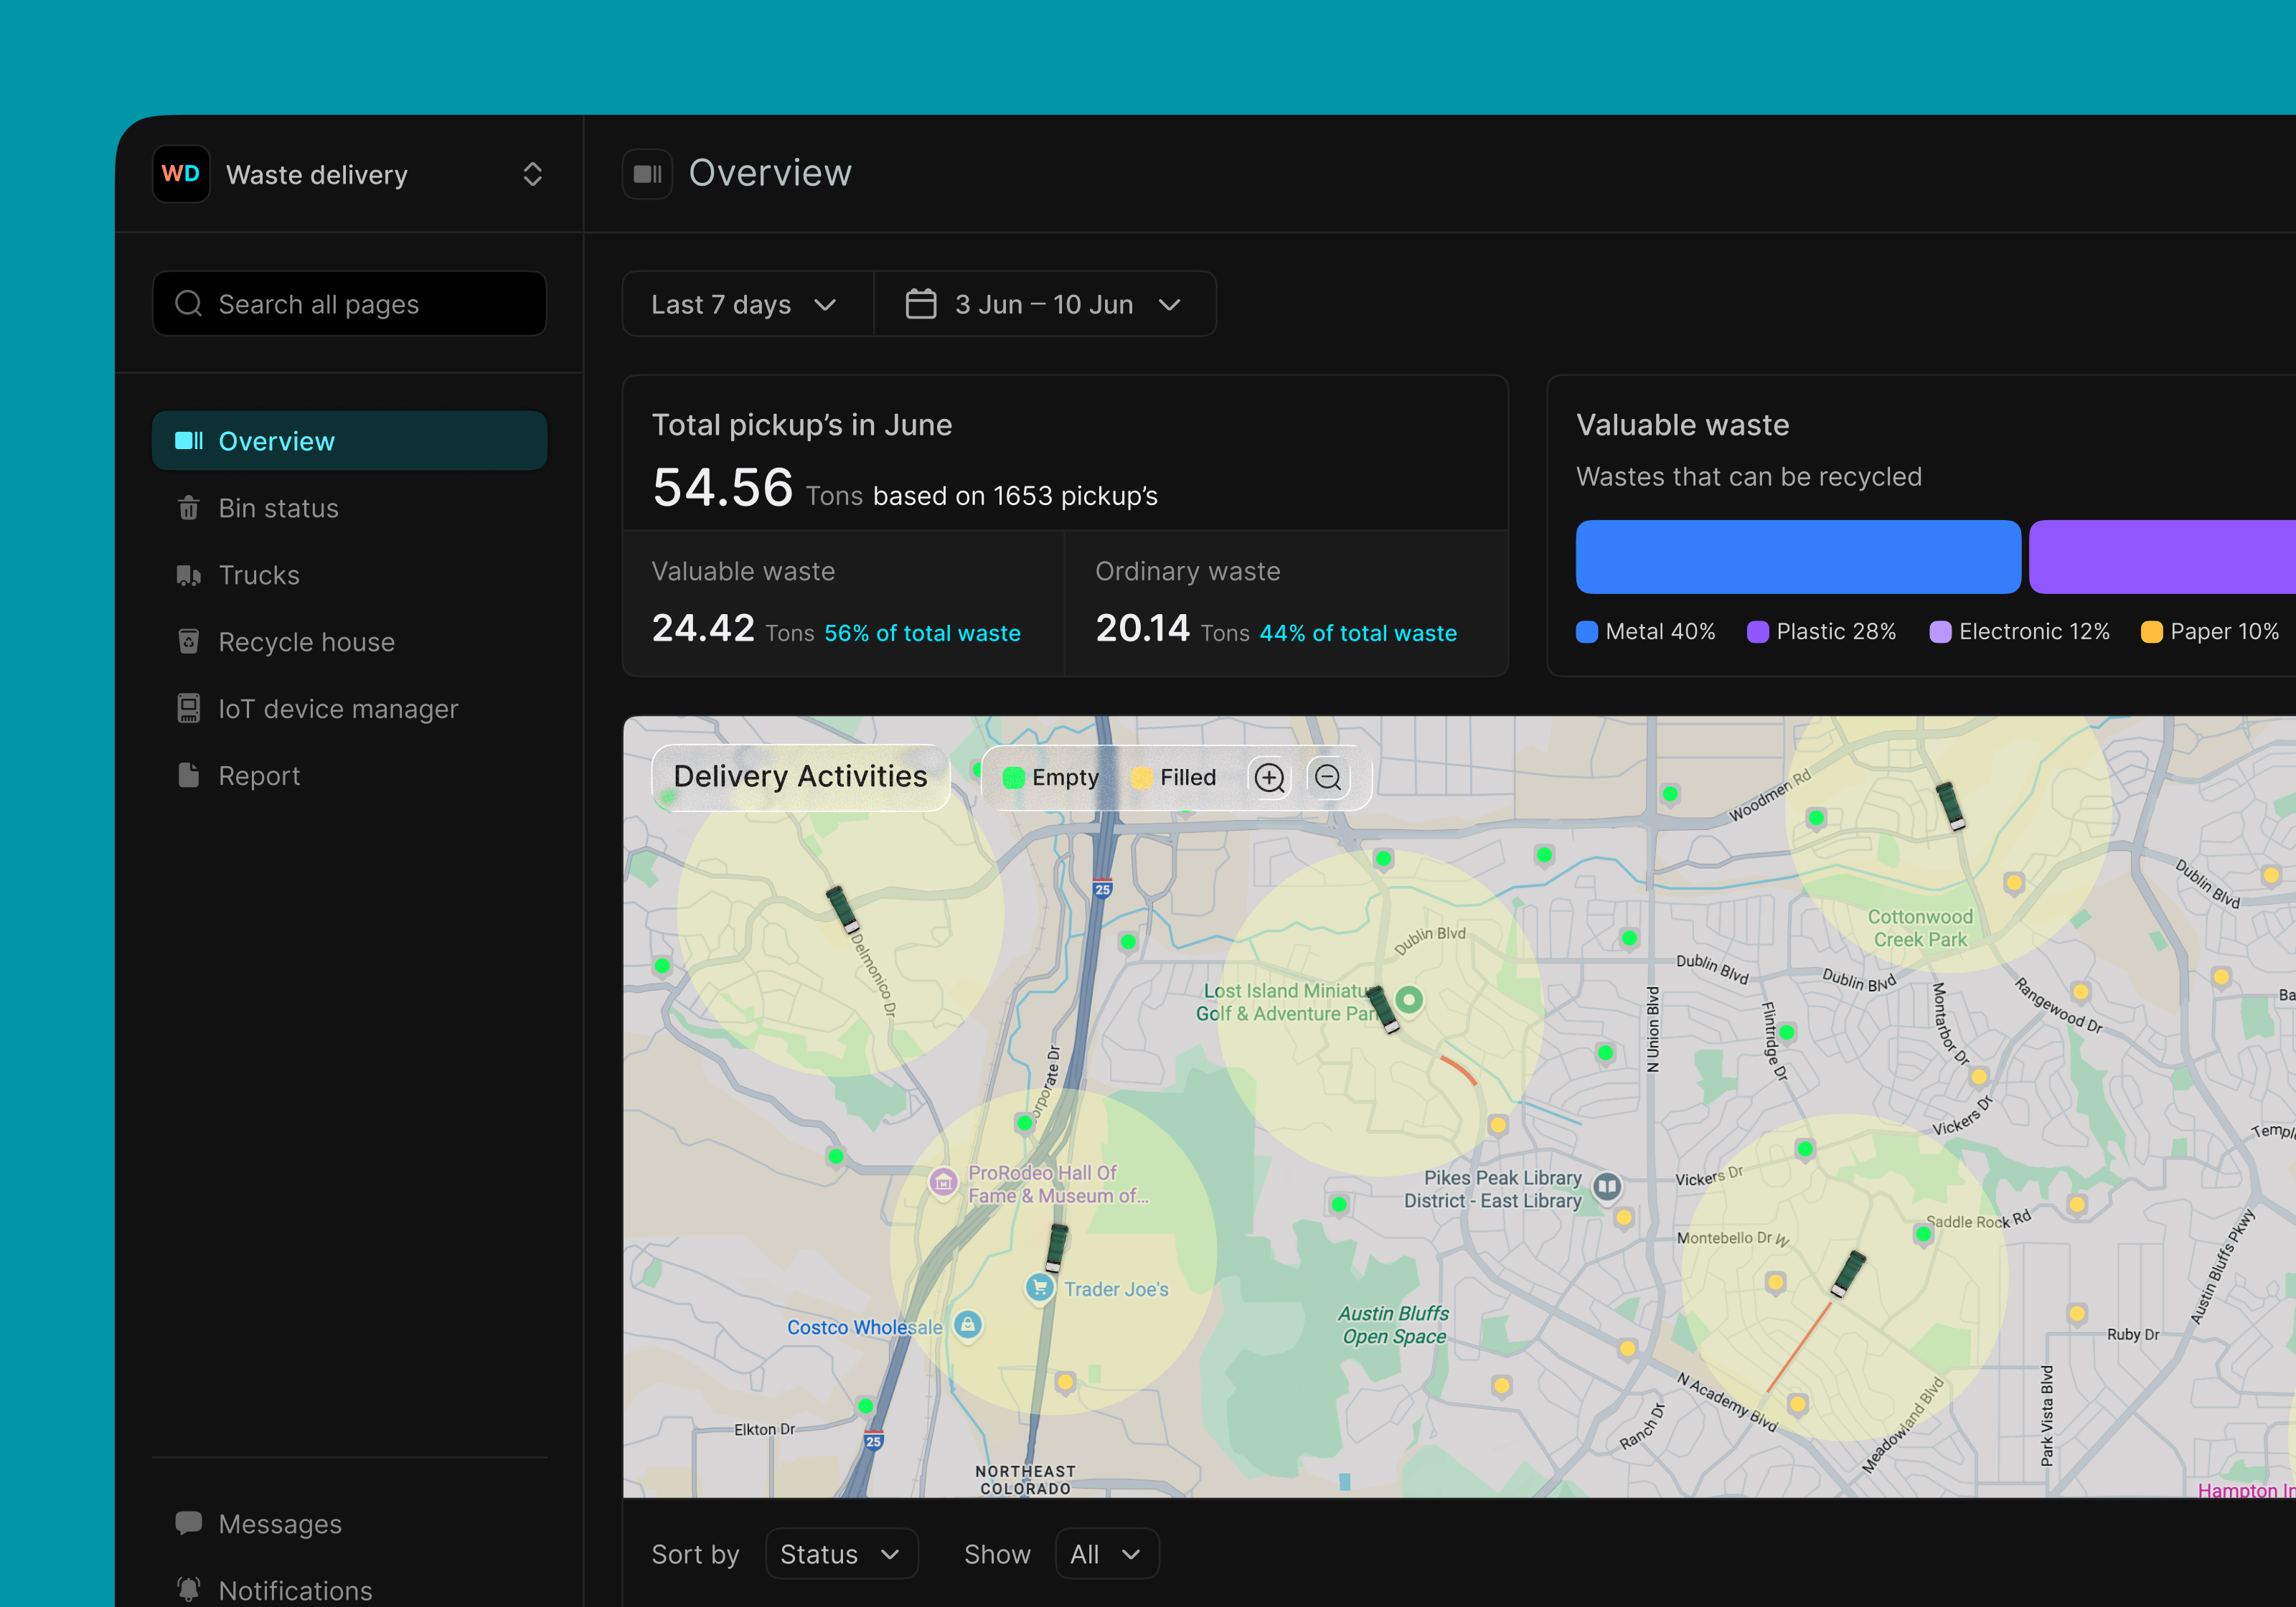
Task: Click the Metal 40% color swatch
Action: 1586,631
